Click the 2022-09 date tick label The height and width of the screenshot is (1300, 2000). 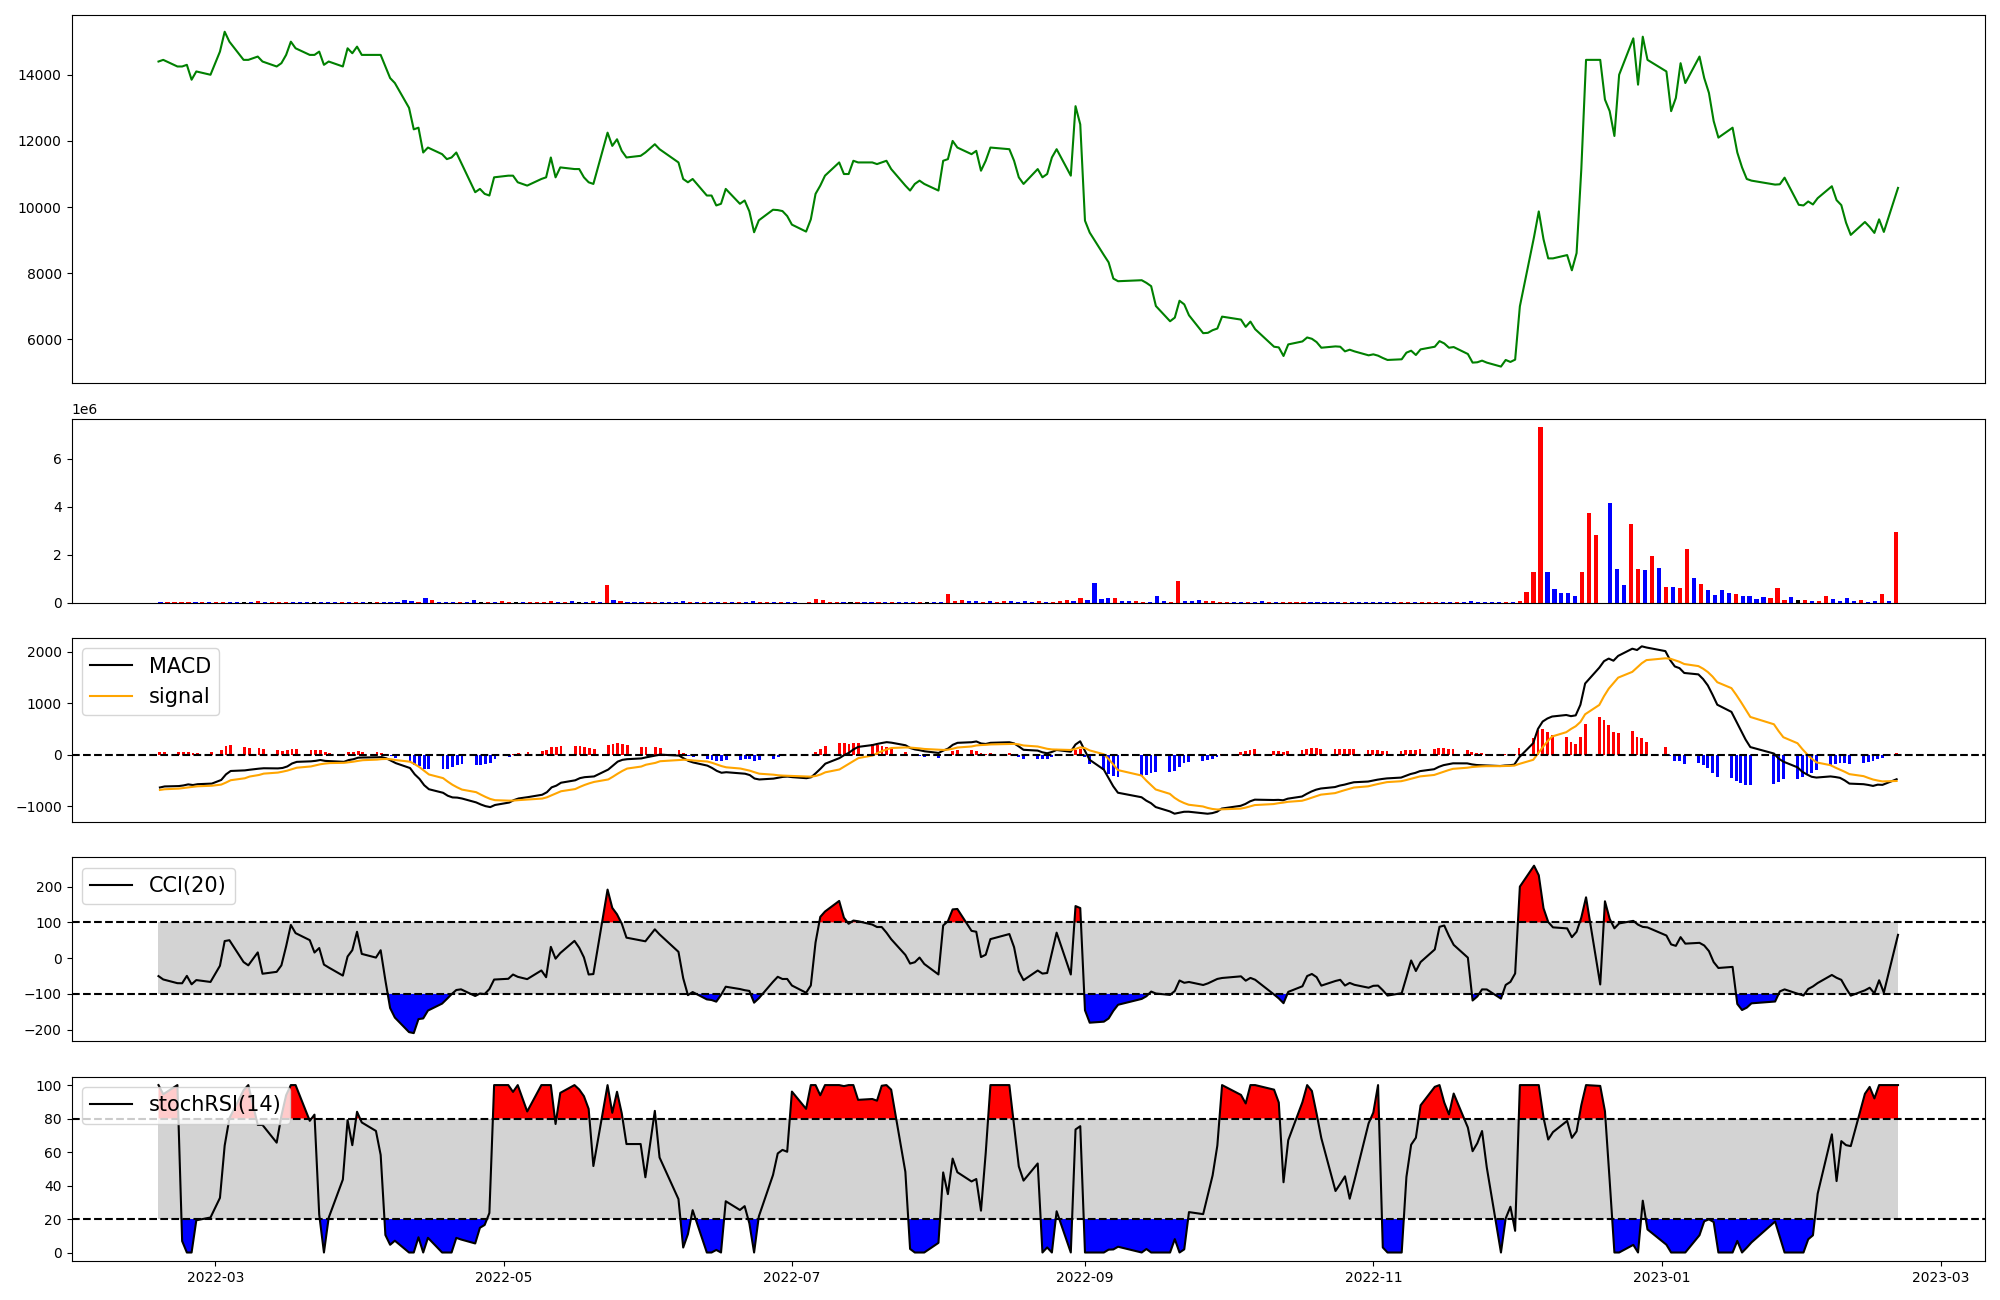click(1085, 1277)
